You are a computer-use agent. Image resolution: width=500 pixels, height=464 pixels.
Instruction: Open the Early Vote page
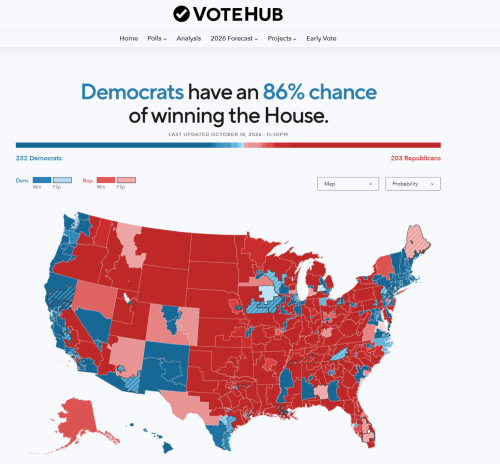321,39
